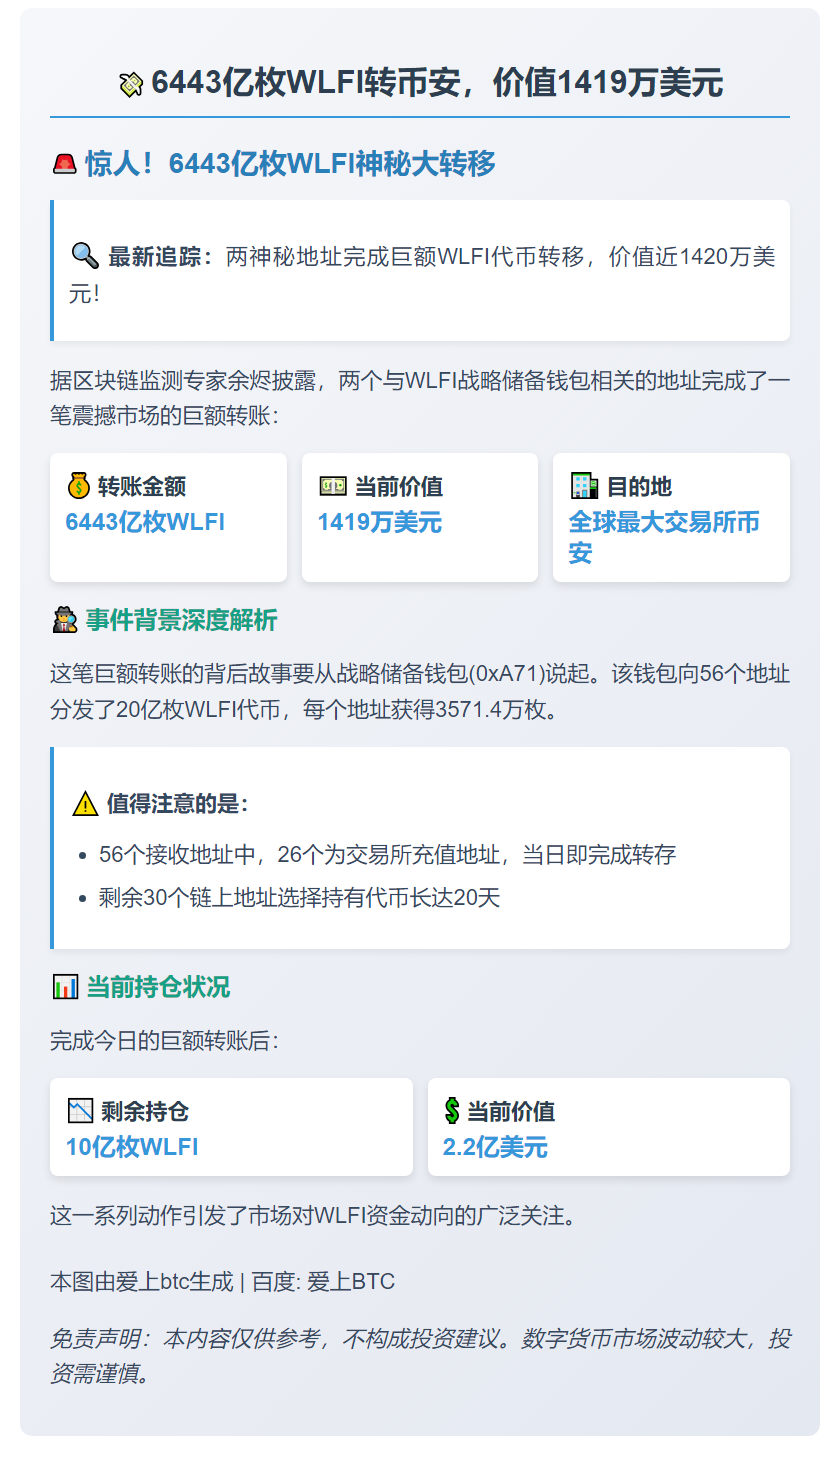The image size is (840, 1468).
Task: Click the magnifying glass icon near 最新追踪
Action: click(x=84, y=256)
